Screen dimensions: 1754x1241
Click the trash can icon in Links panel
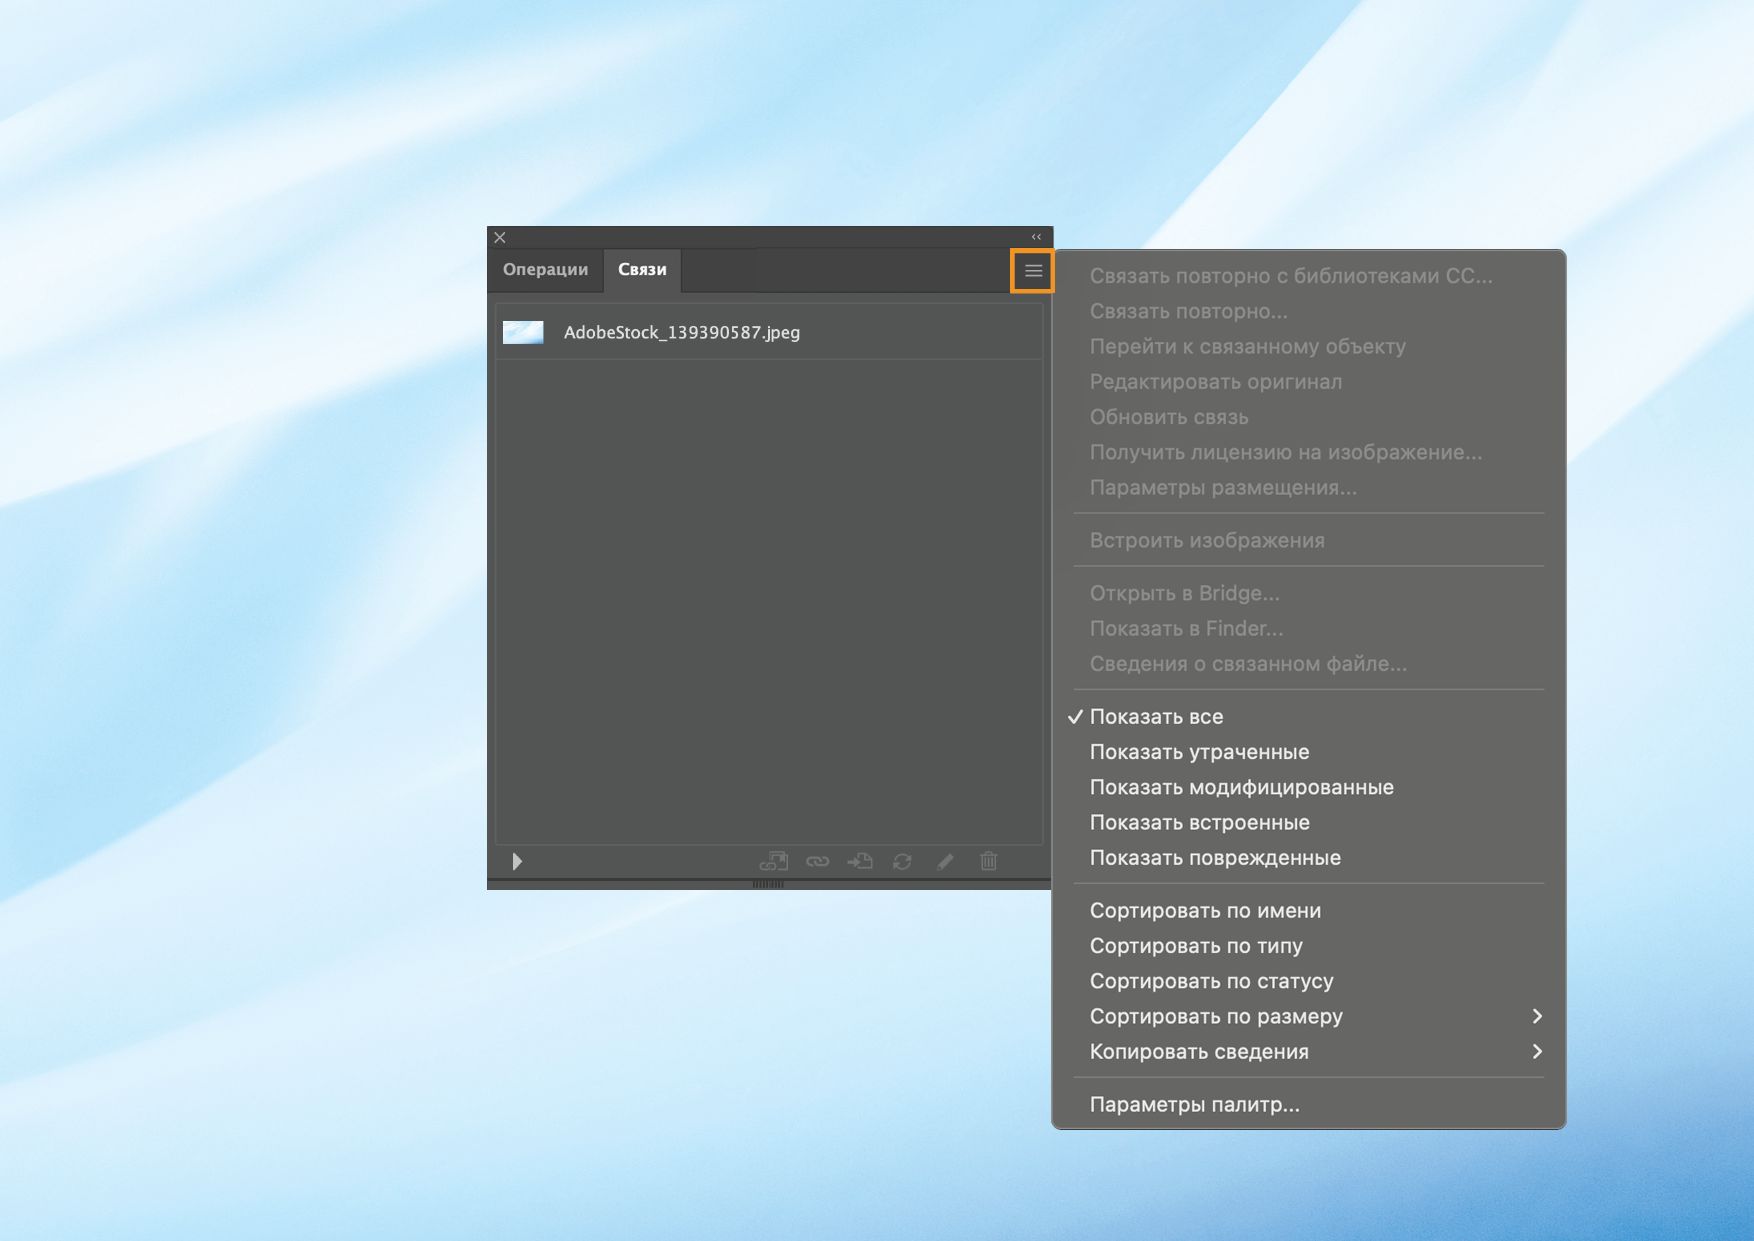pyautogui.click(x=989, y=861)
